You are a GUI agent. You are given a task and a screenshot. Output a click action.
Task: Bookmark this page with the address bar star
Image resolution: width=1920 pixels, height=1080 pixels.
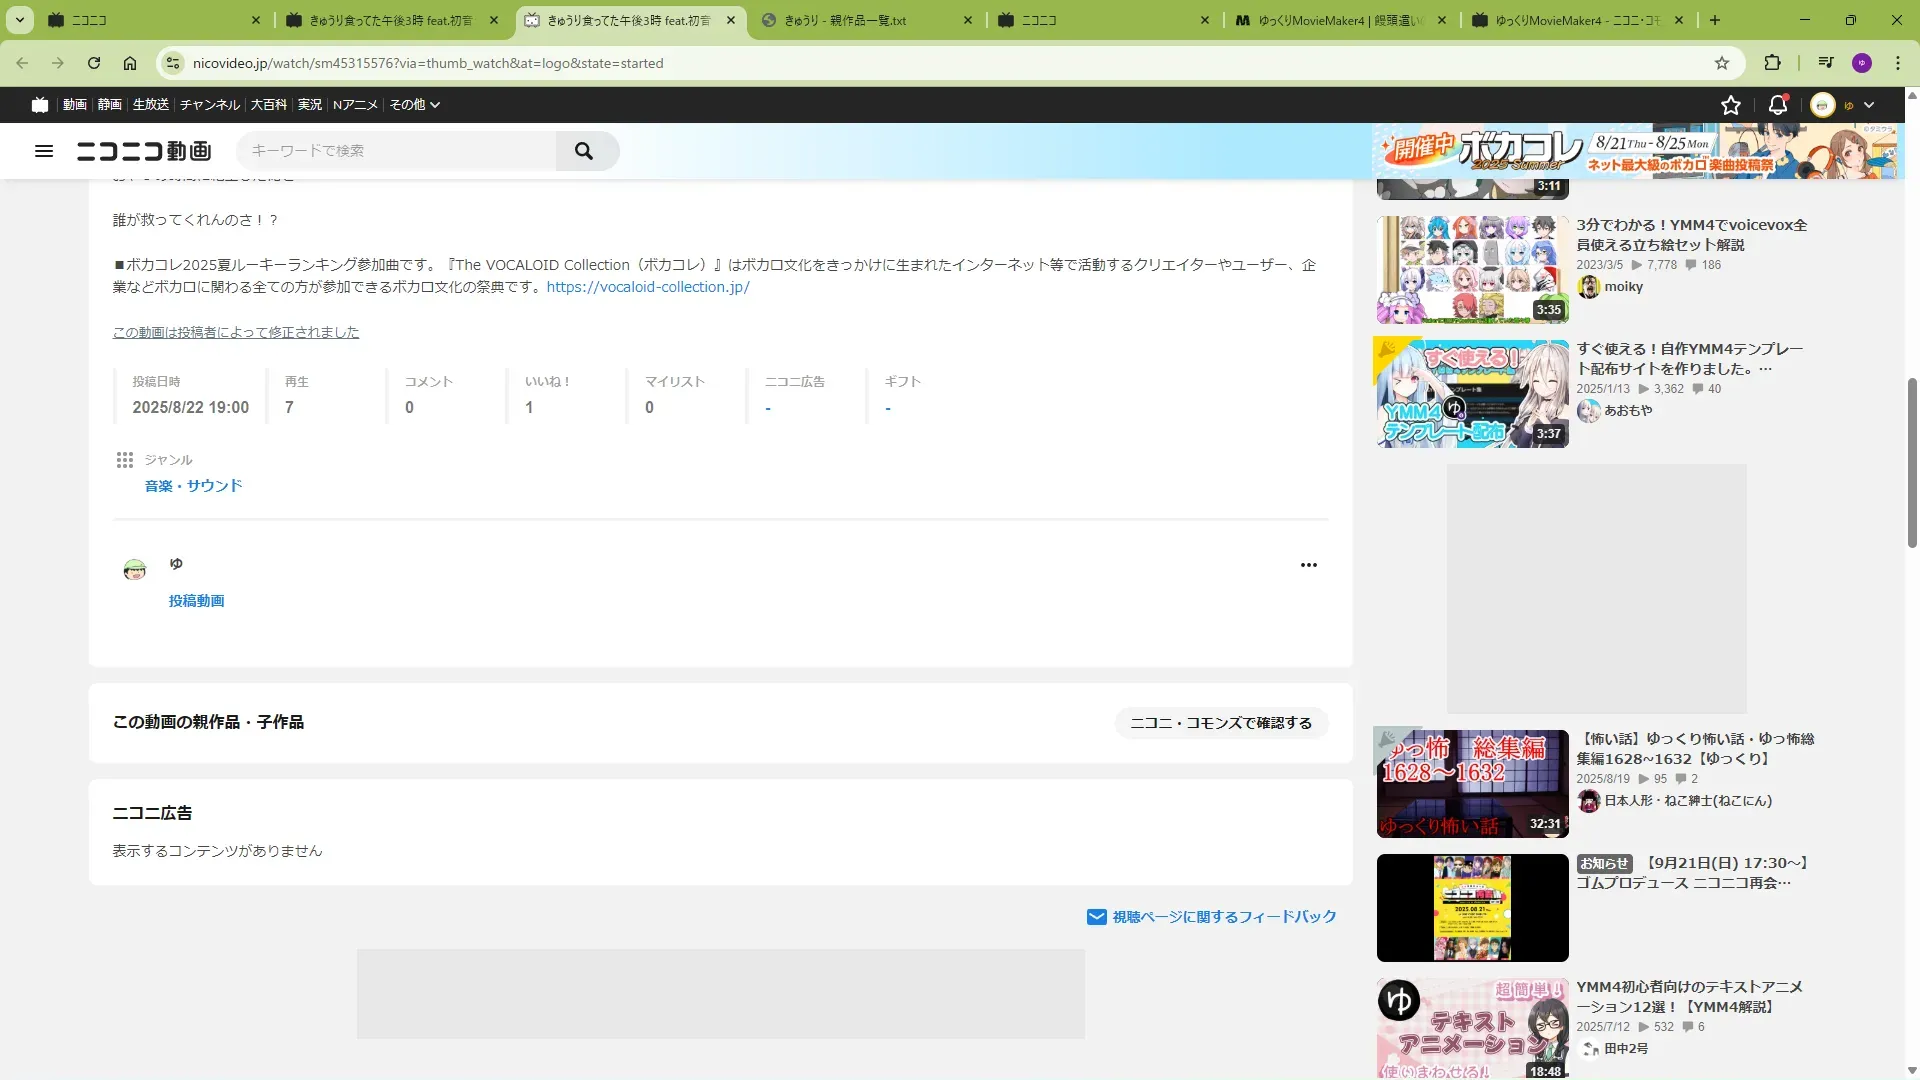coord(1721,63)
